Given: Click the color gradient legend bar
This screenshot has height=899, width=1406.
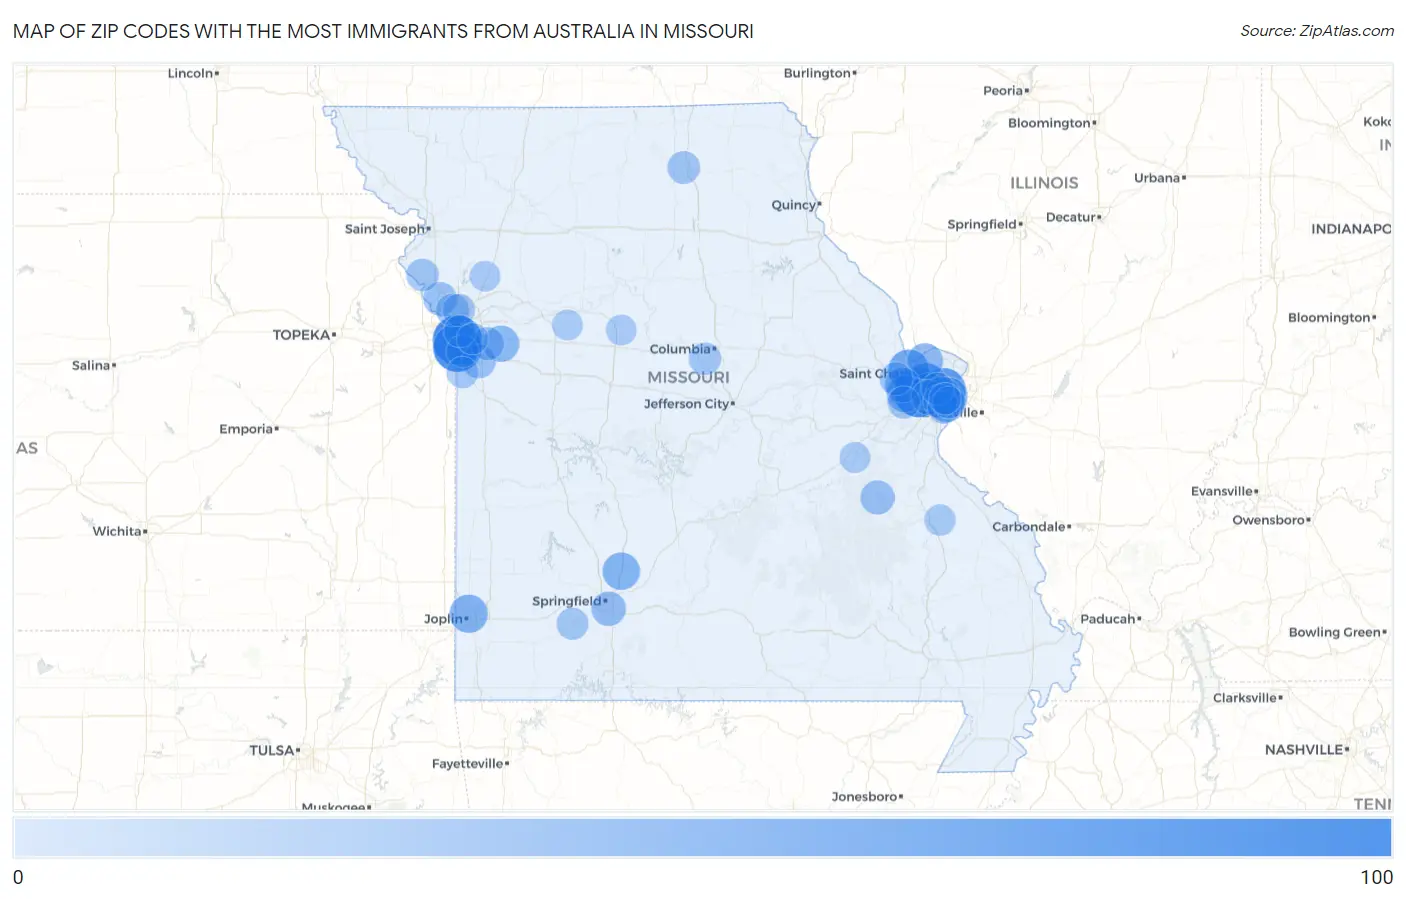Looking at the screenshot, I should 702,837.
